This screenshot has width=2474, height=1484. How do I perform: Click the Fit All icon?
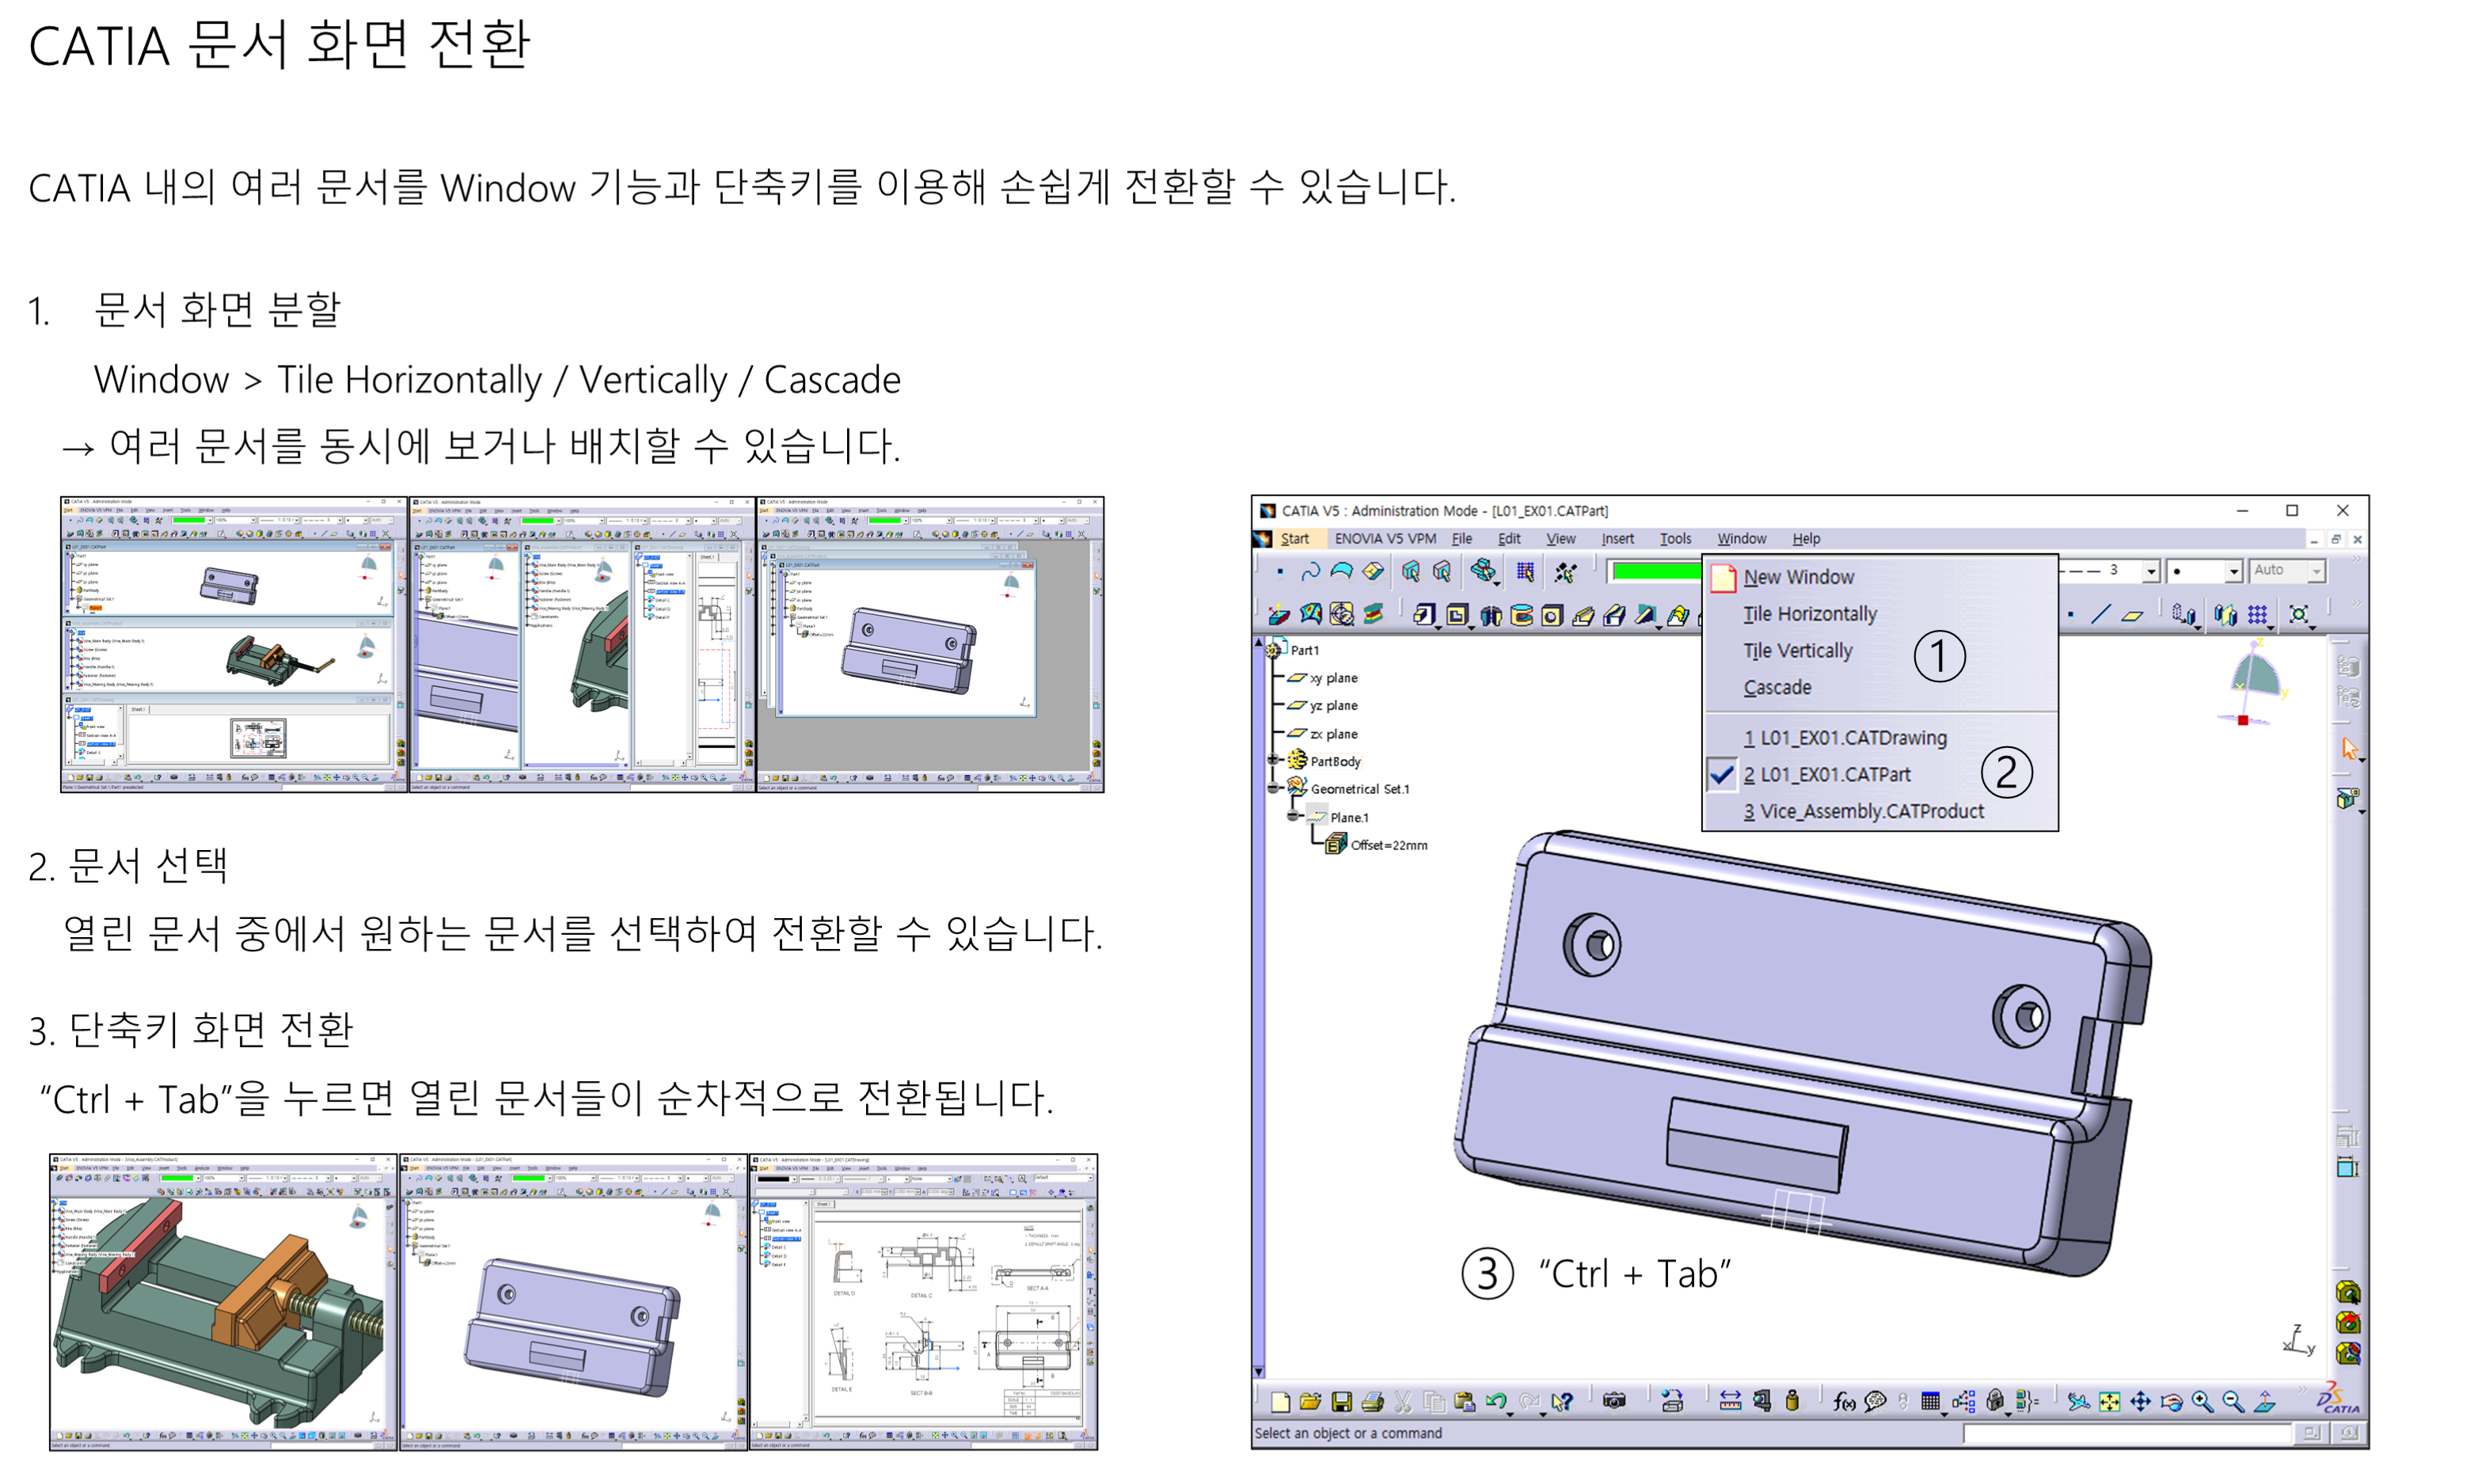click(2110, 1402)
